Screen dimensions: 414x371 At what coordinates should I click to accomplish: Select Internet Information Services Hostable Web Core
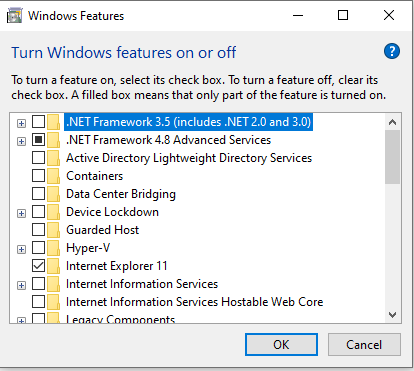[x=195, y=302]
